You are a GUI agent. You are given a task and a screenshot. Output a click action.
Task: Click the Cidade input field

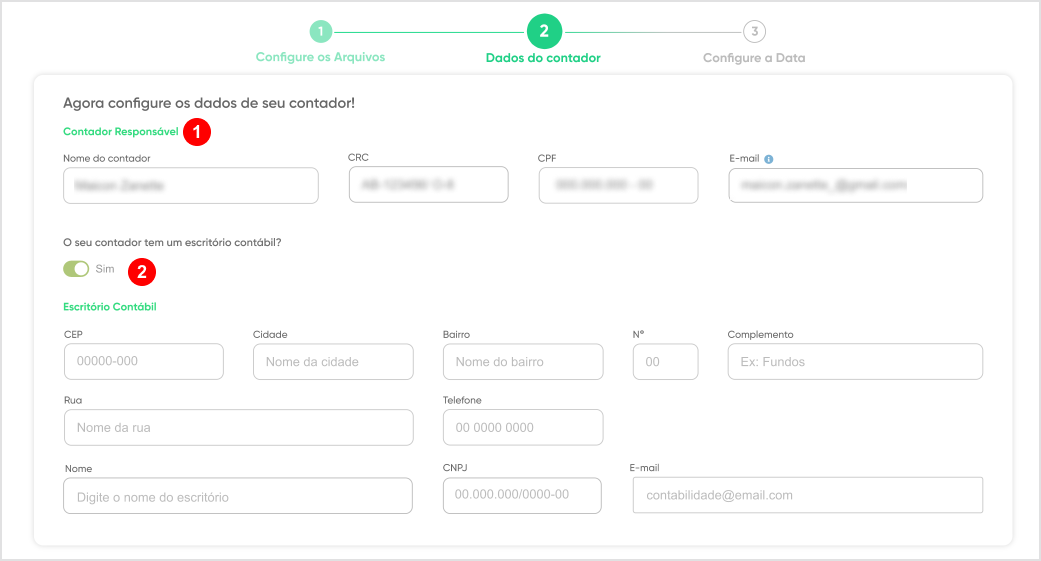pyautogui.click(x=333, y=362)
